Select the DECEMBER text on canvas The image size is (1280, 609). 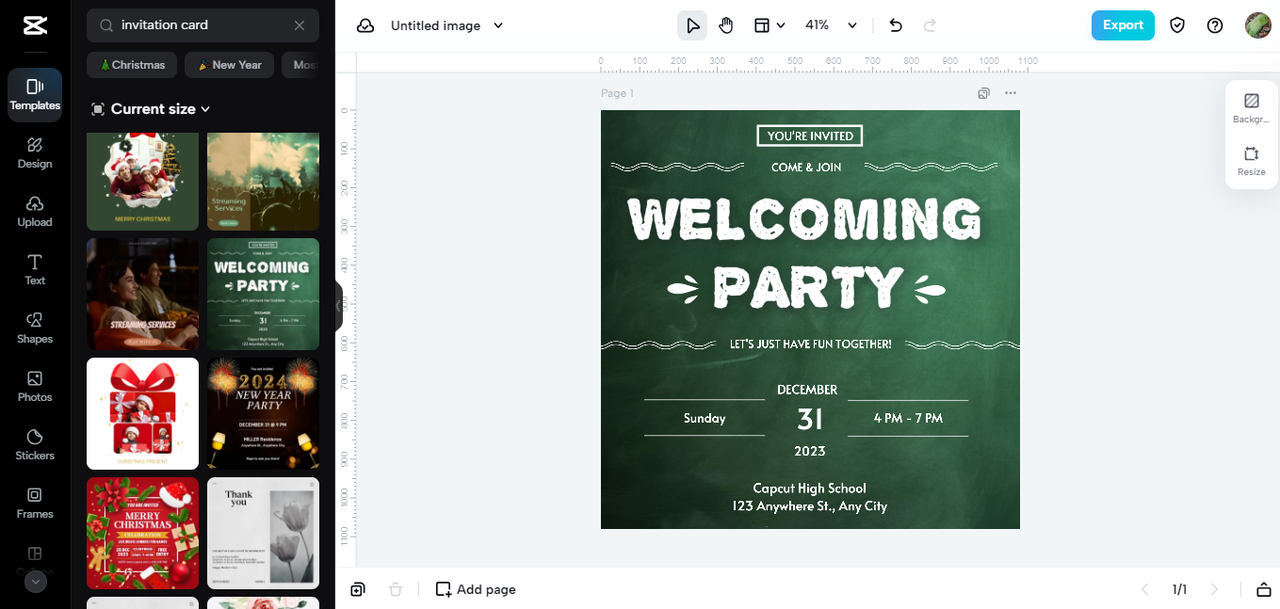pos(807,390)
